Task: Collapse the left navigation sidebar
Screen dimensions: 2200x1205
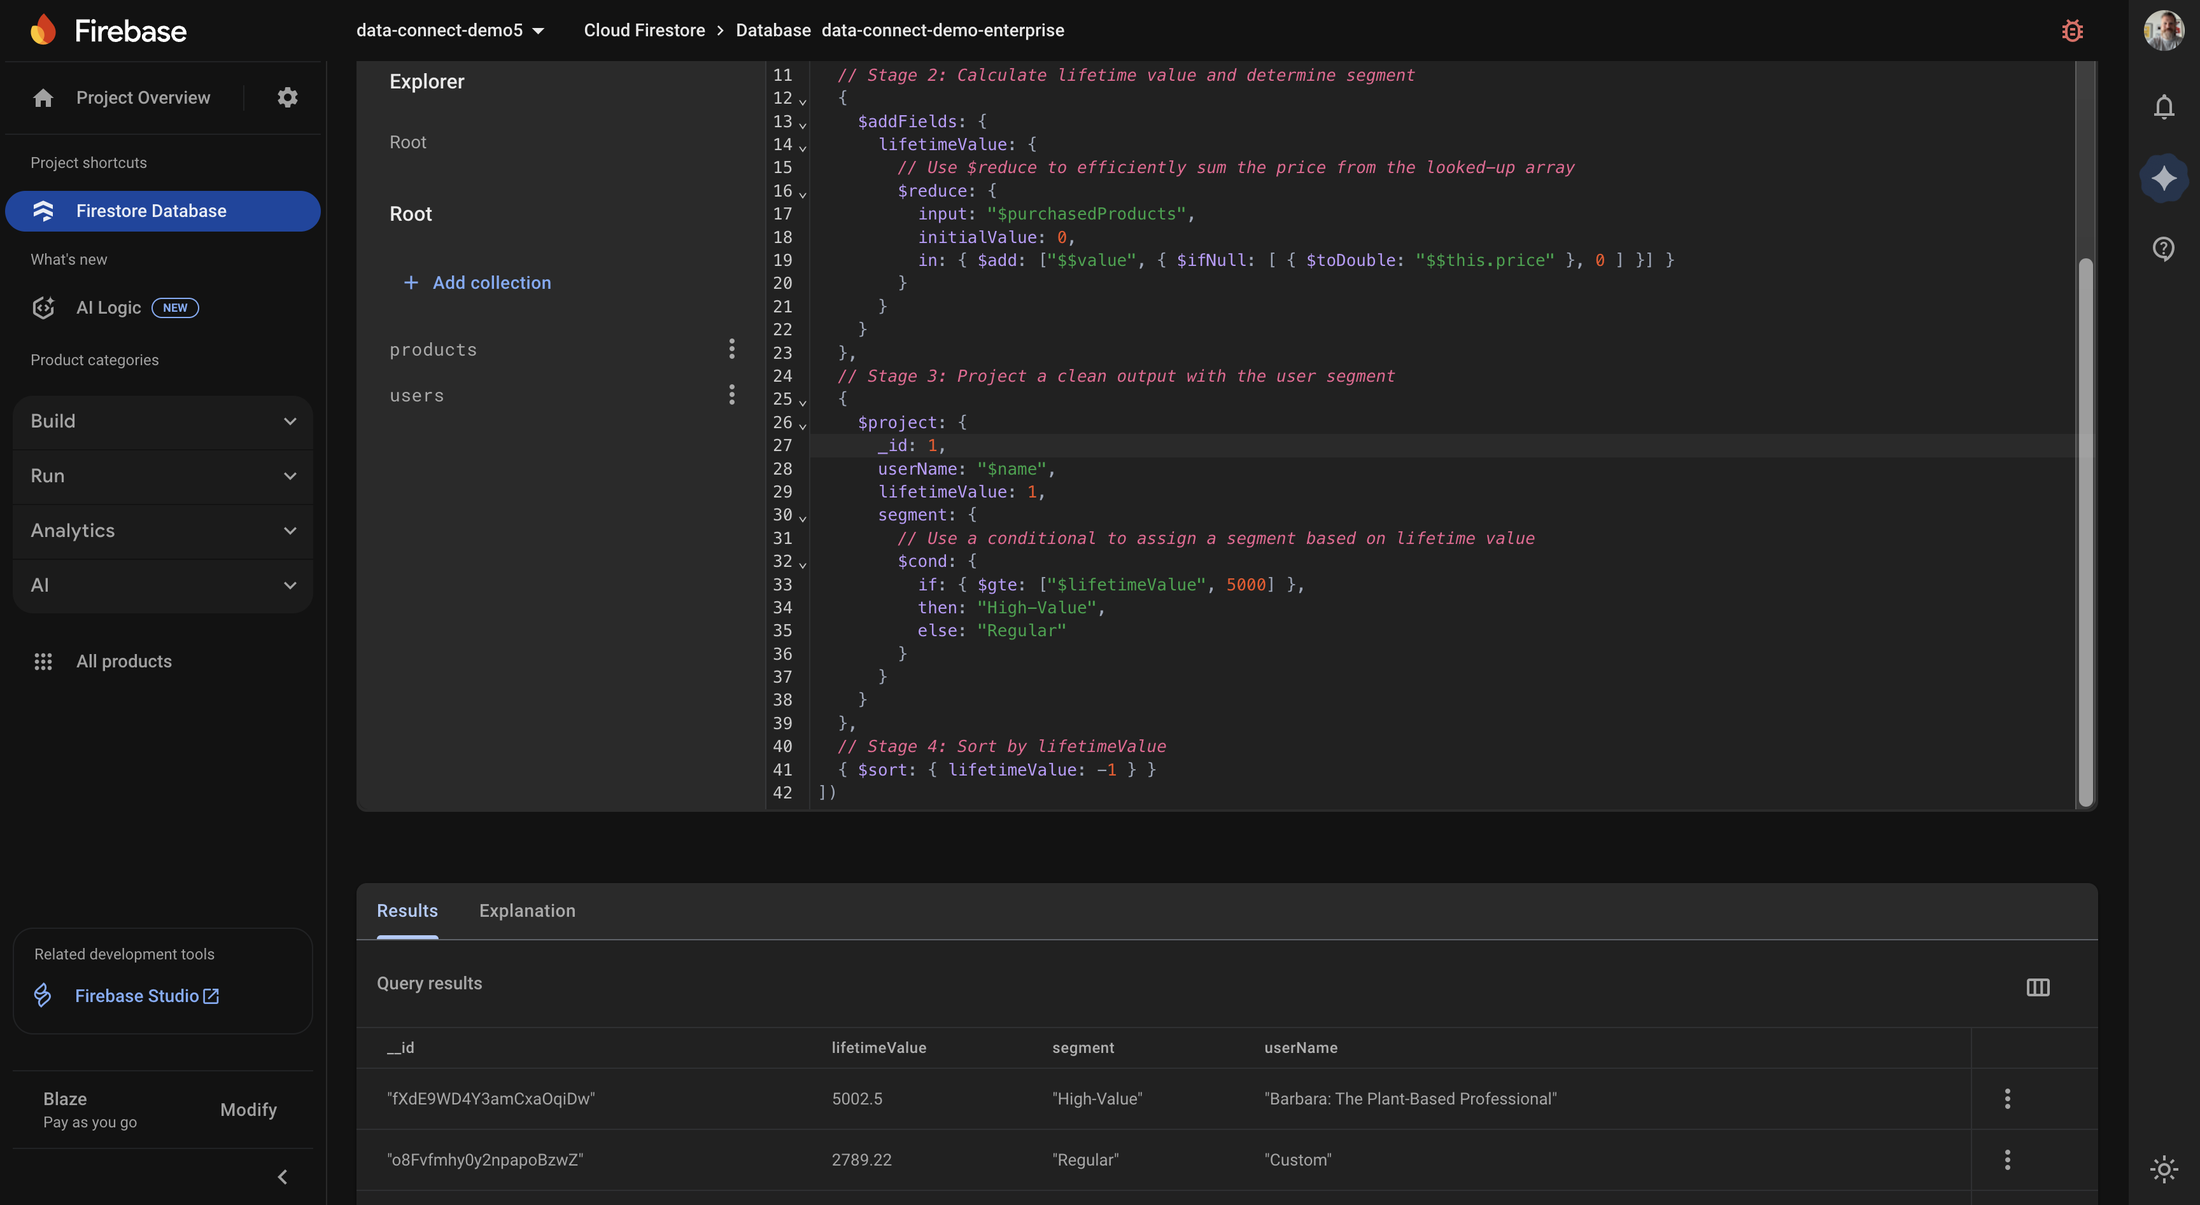Action: (282, 1177)
